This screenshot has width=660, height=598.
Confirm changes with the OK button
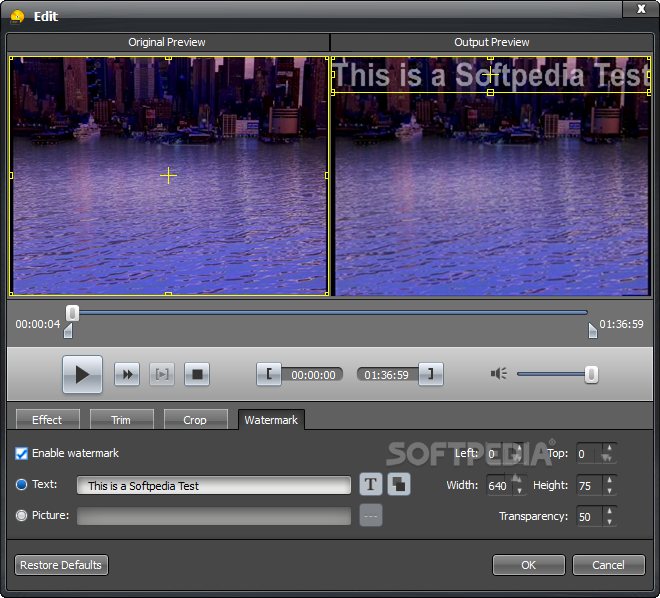529,565
